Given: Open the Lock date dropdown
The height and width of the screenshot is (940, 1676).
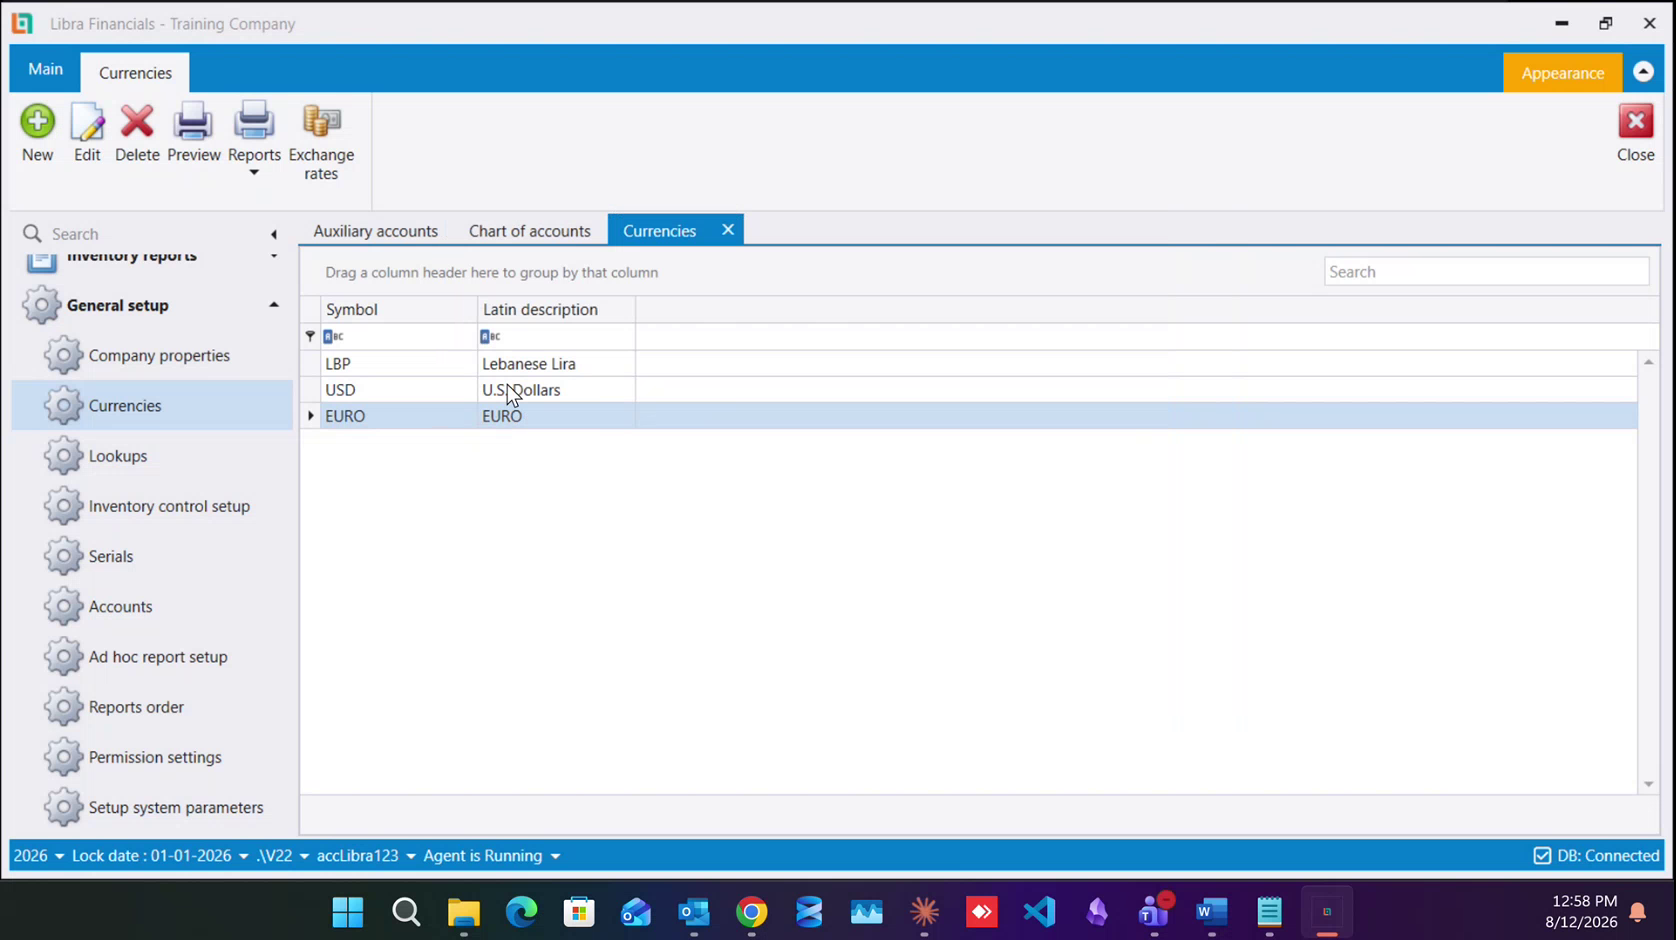Looking at the screenshot, I should [160, 856].
